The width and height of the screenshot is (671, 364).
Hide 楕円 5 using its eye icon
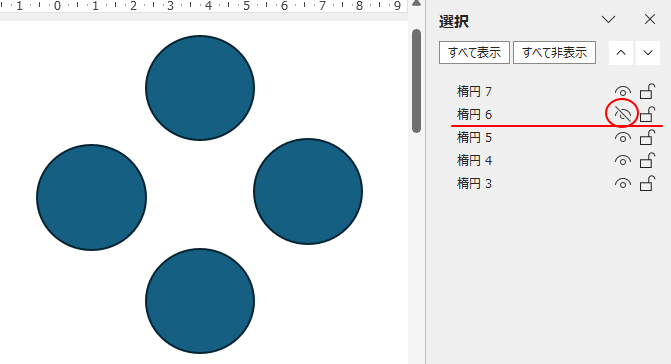[623, 138]
